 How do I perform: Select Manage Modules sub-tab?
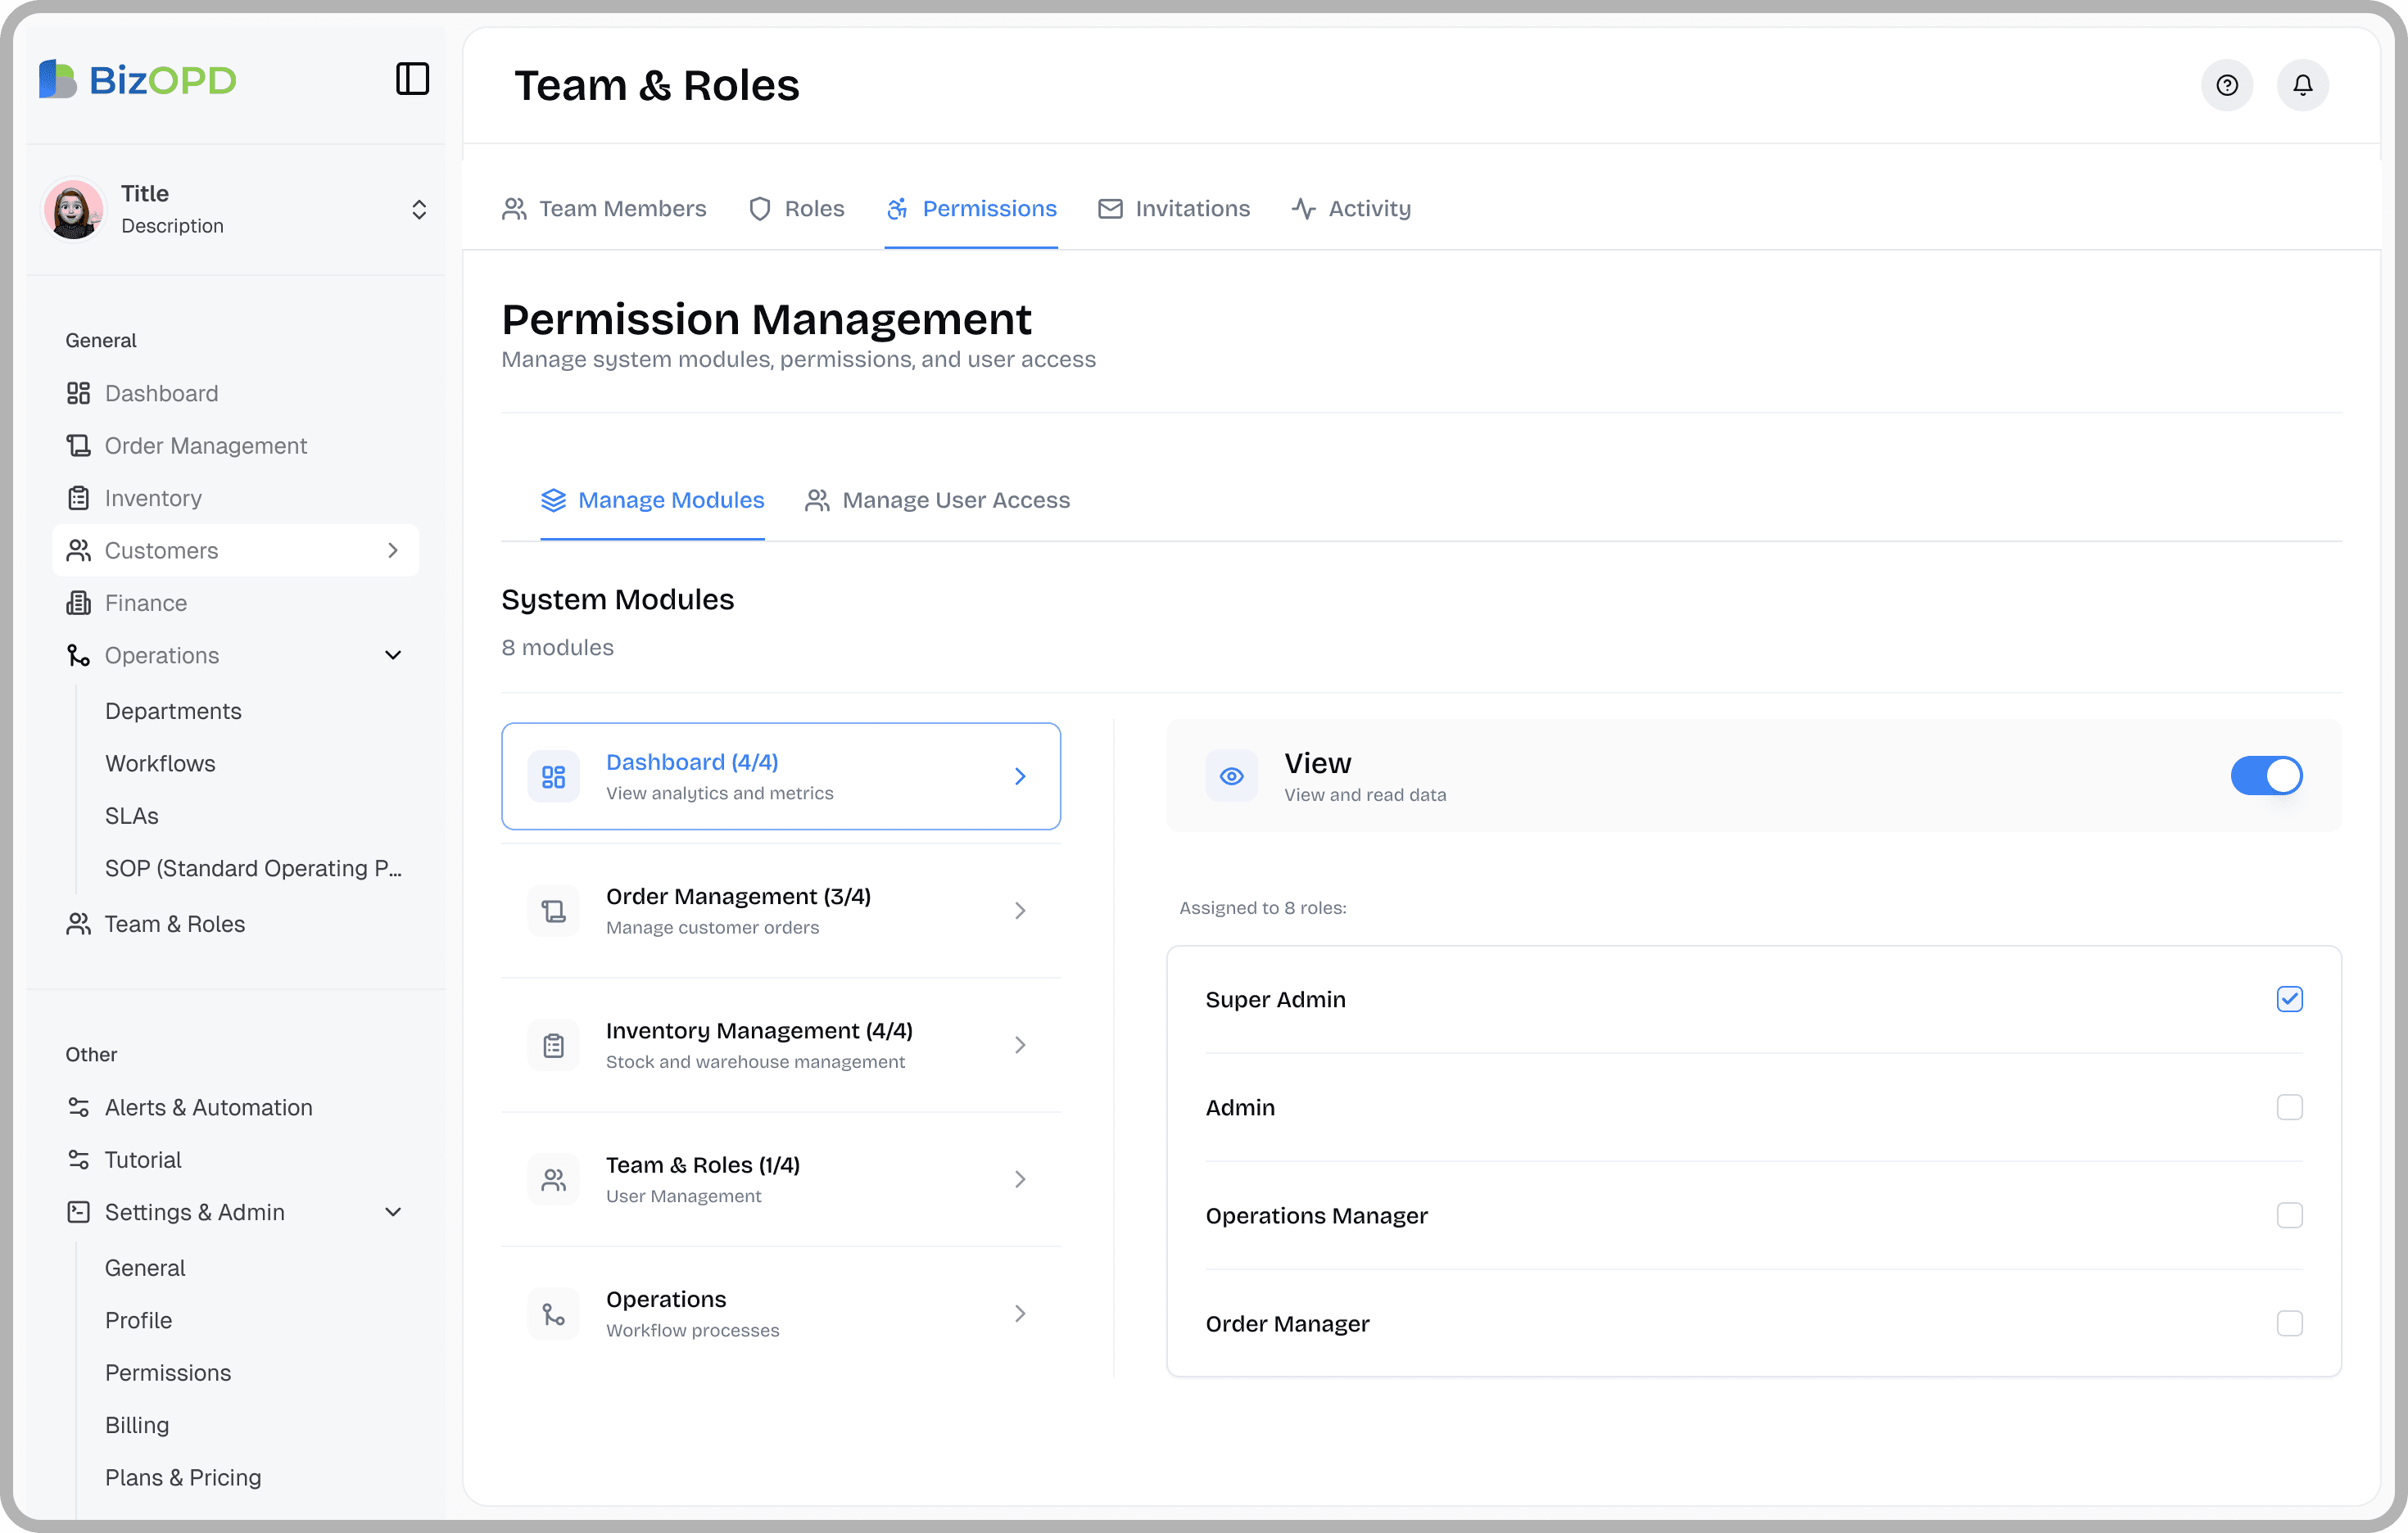coord(652,500)
